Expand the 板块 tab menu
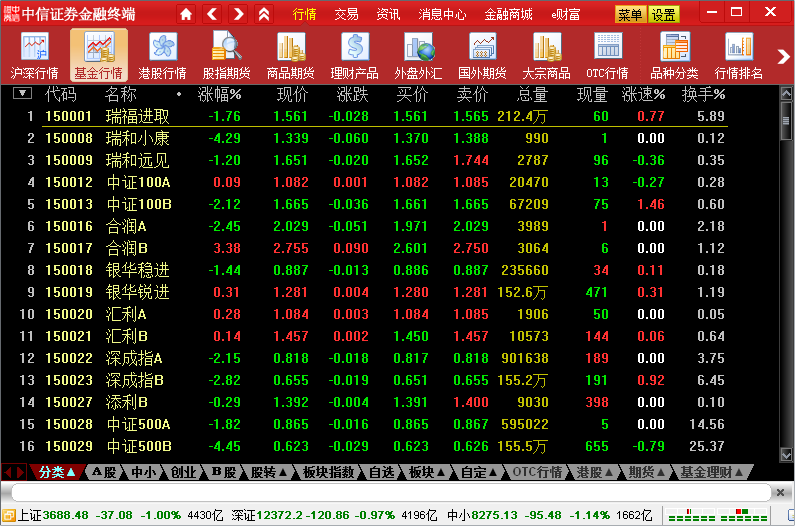 [441, 473]
